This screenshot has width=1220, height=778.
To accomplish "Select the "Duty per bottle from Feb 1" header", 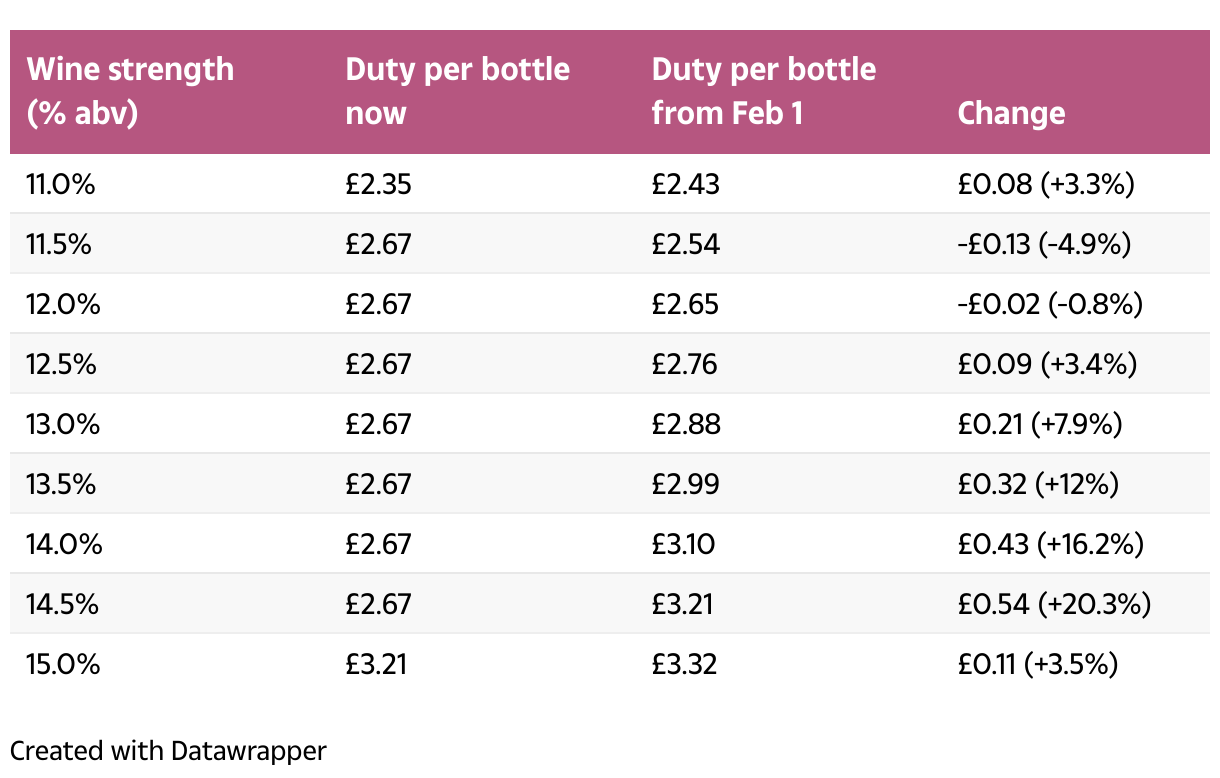I will click(x=763, y=91).
